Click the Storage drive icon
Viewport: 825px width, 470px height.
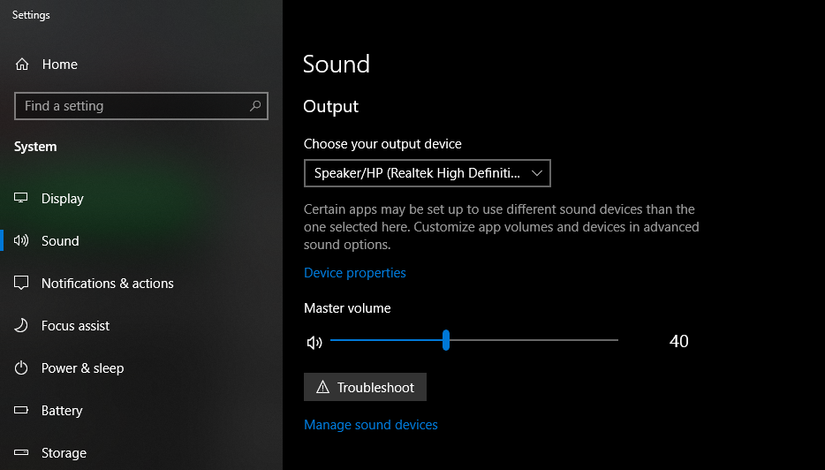[21, 452]
